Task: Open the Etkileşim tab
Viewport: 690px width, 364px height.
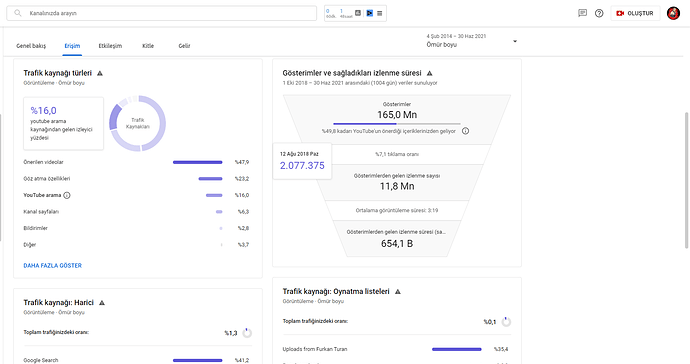Action: coord(110,46)
